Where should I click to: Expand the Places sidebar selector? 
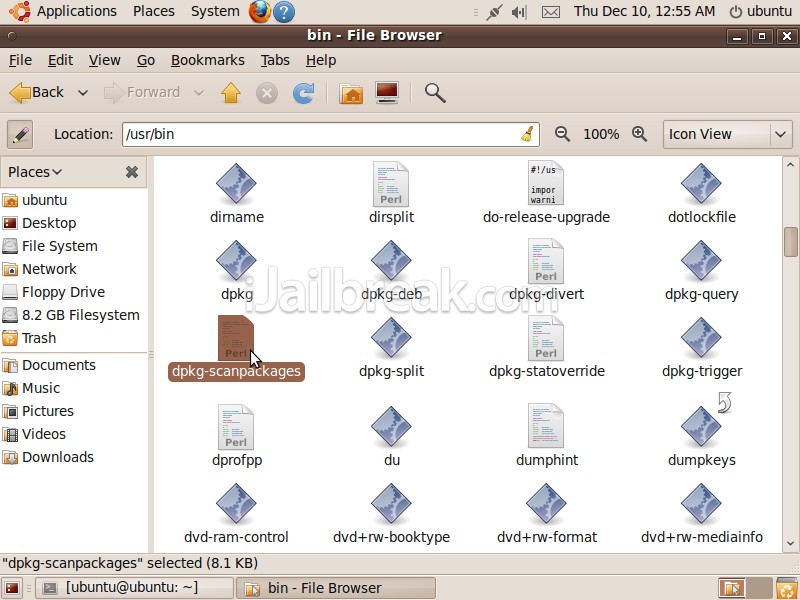coord(35,172)
